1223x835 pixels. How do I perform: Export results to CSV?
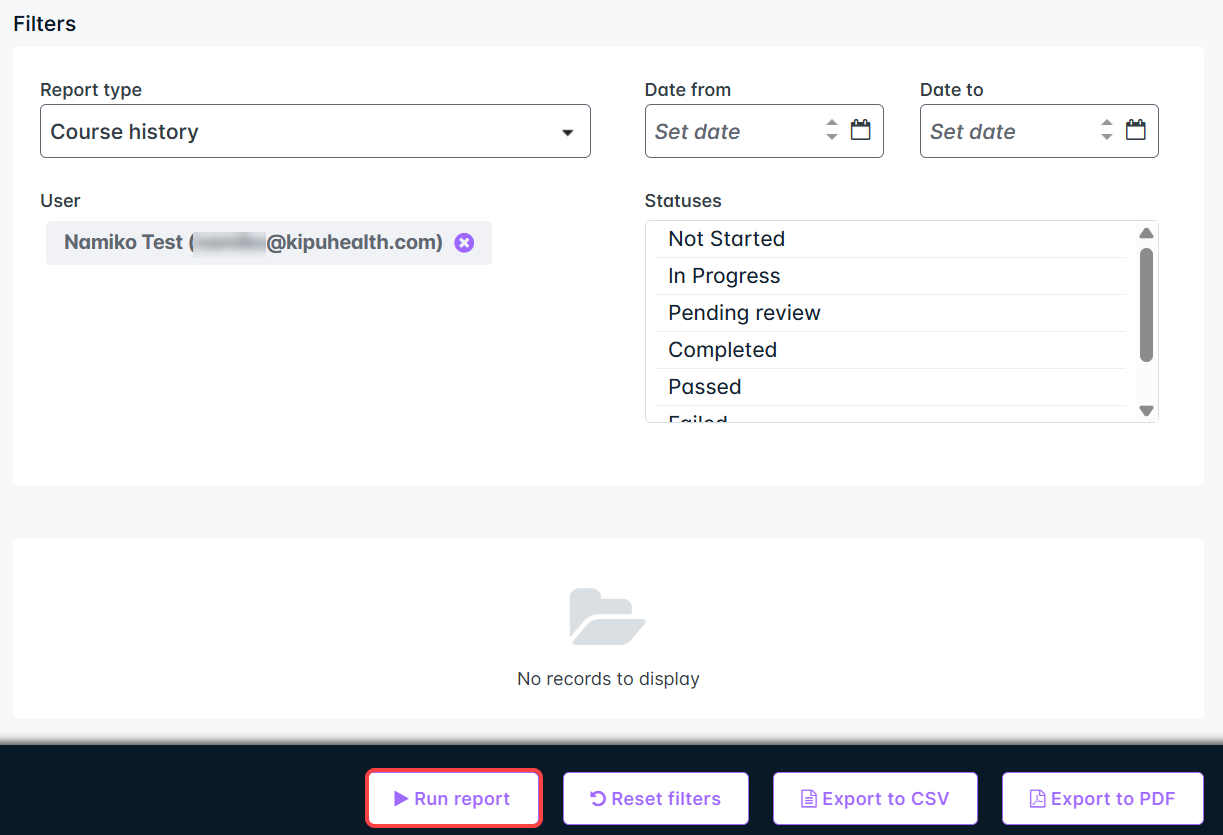[x=875, y=799]
